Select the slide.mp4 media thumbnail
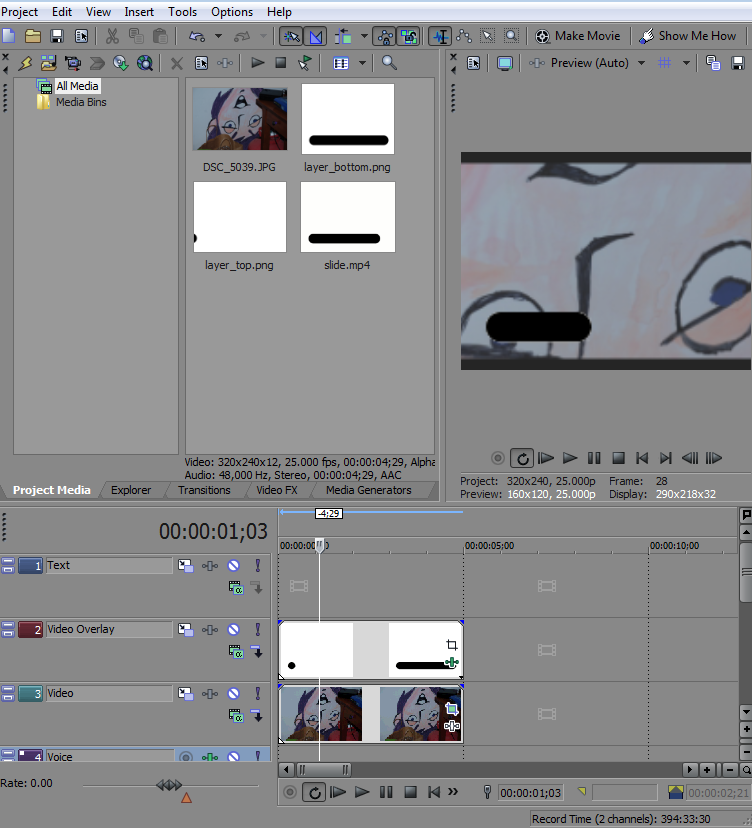 point(347,217)
